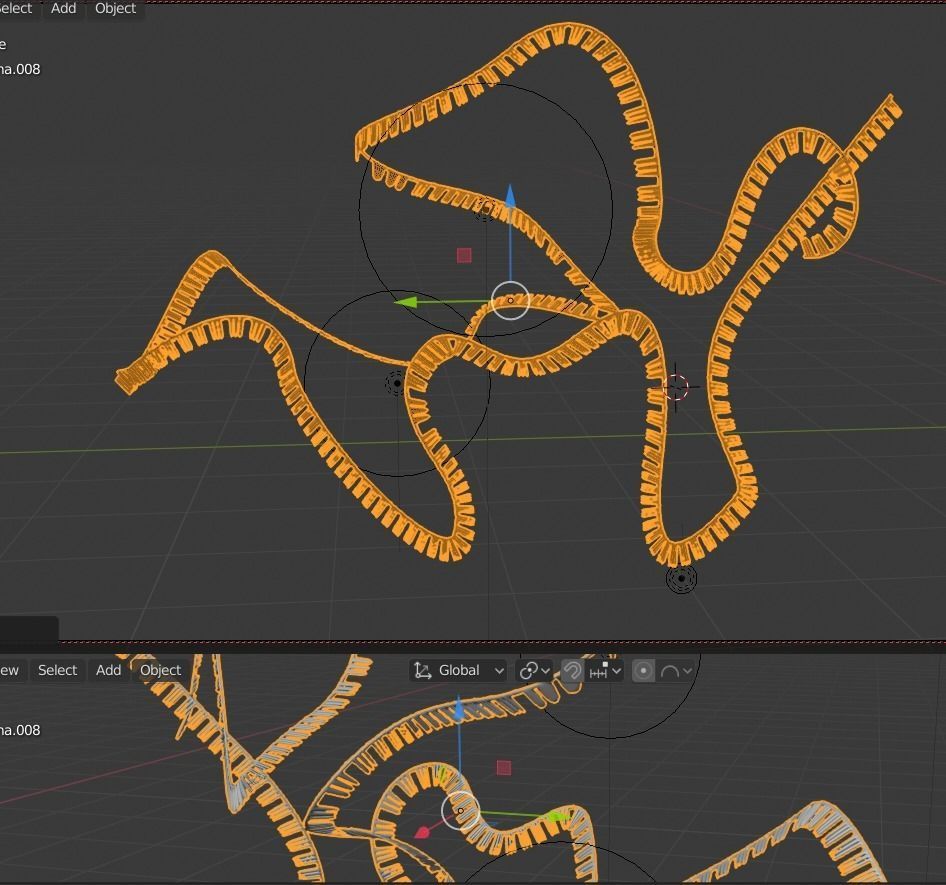Toggle proportional editing button
Screen dimensions: 946x885
tap(643, 671)
